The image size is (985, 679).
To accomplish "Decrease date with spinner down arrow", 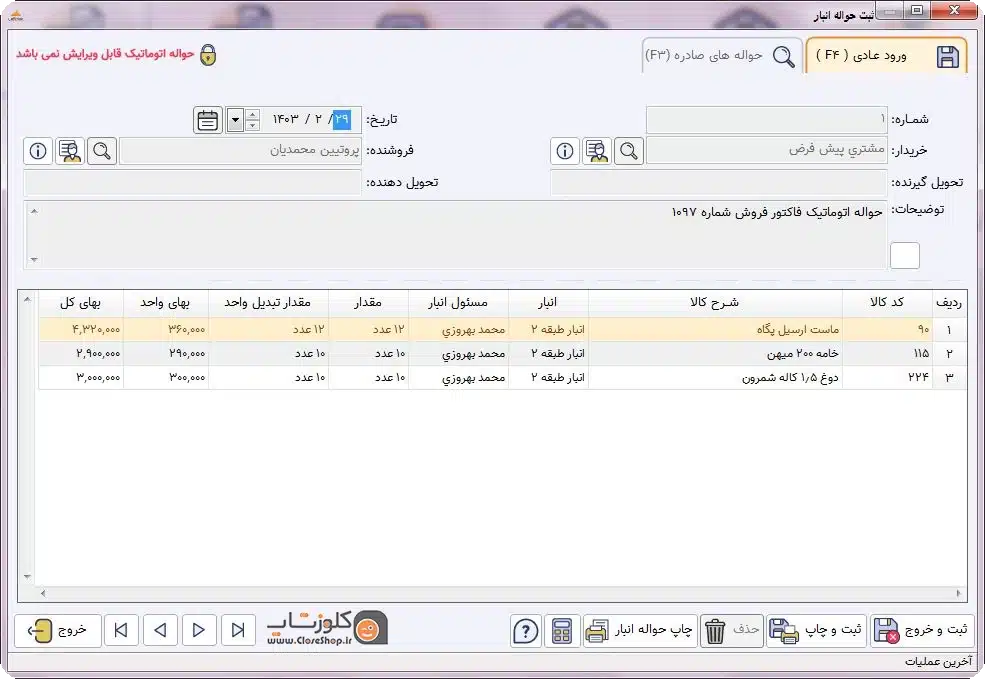I will click(x=253, y=125).
